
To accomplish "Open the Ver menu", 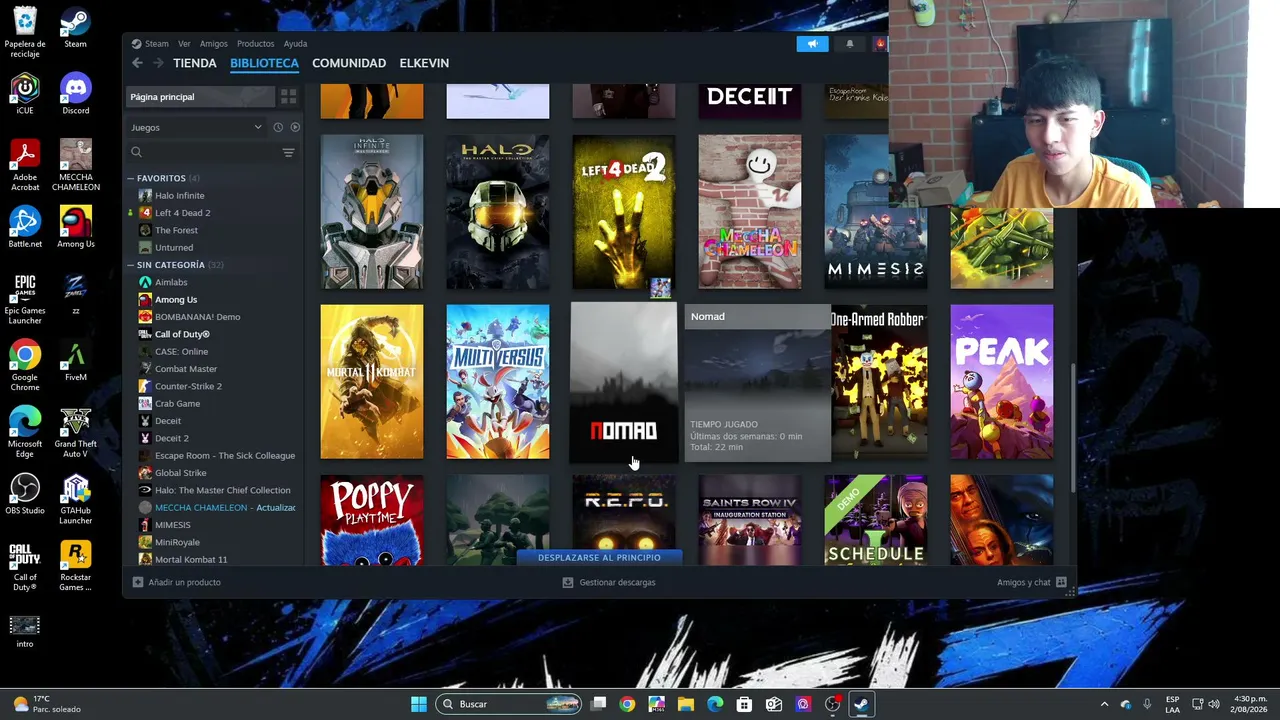I will [184, 44].
